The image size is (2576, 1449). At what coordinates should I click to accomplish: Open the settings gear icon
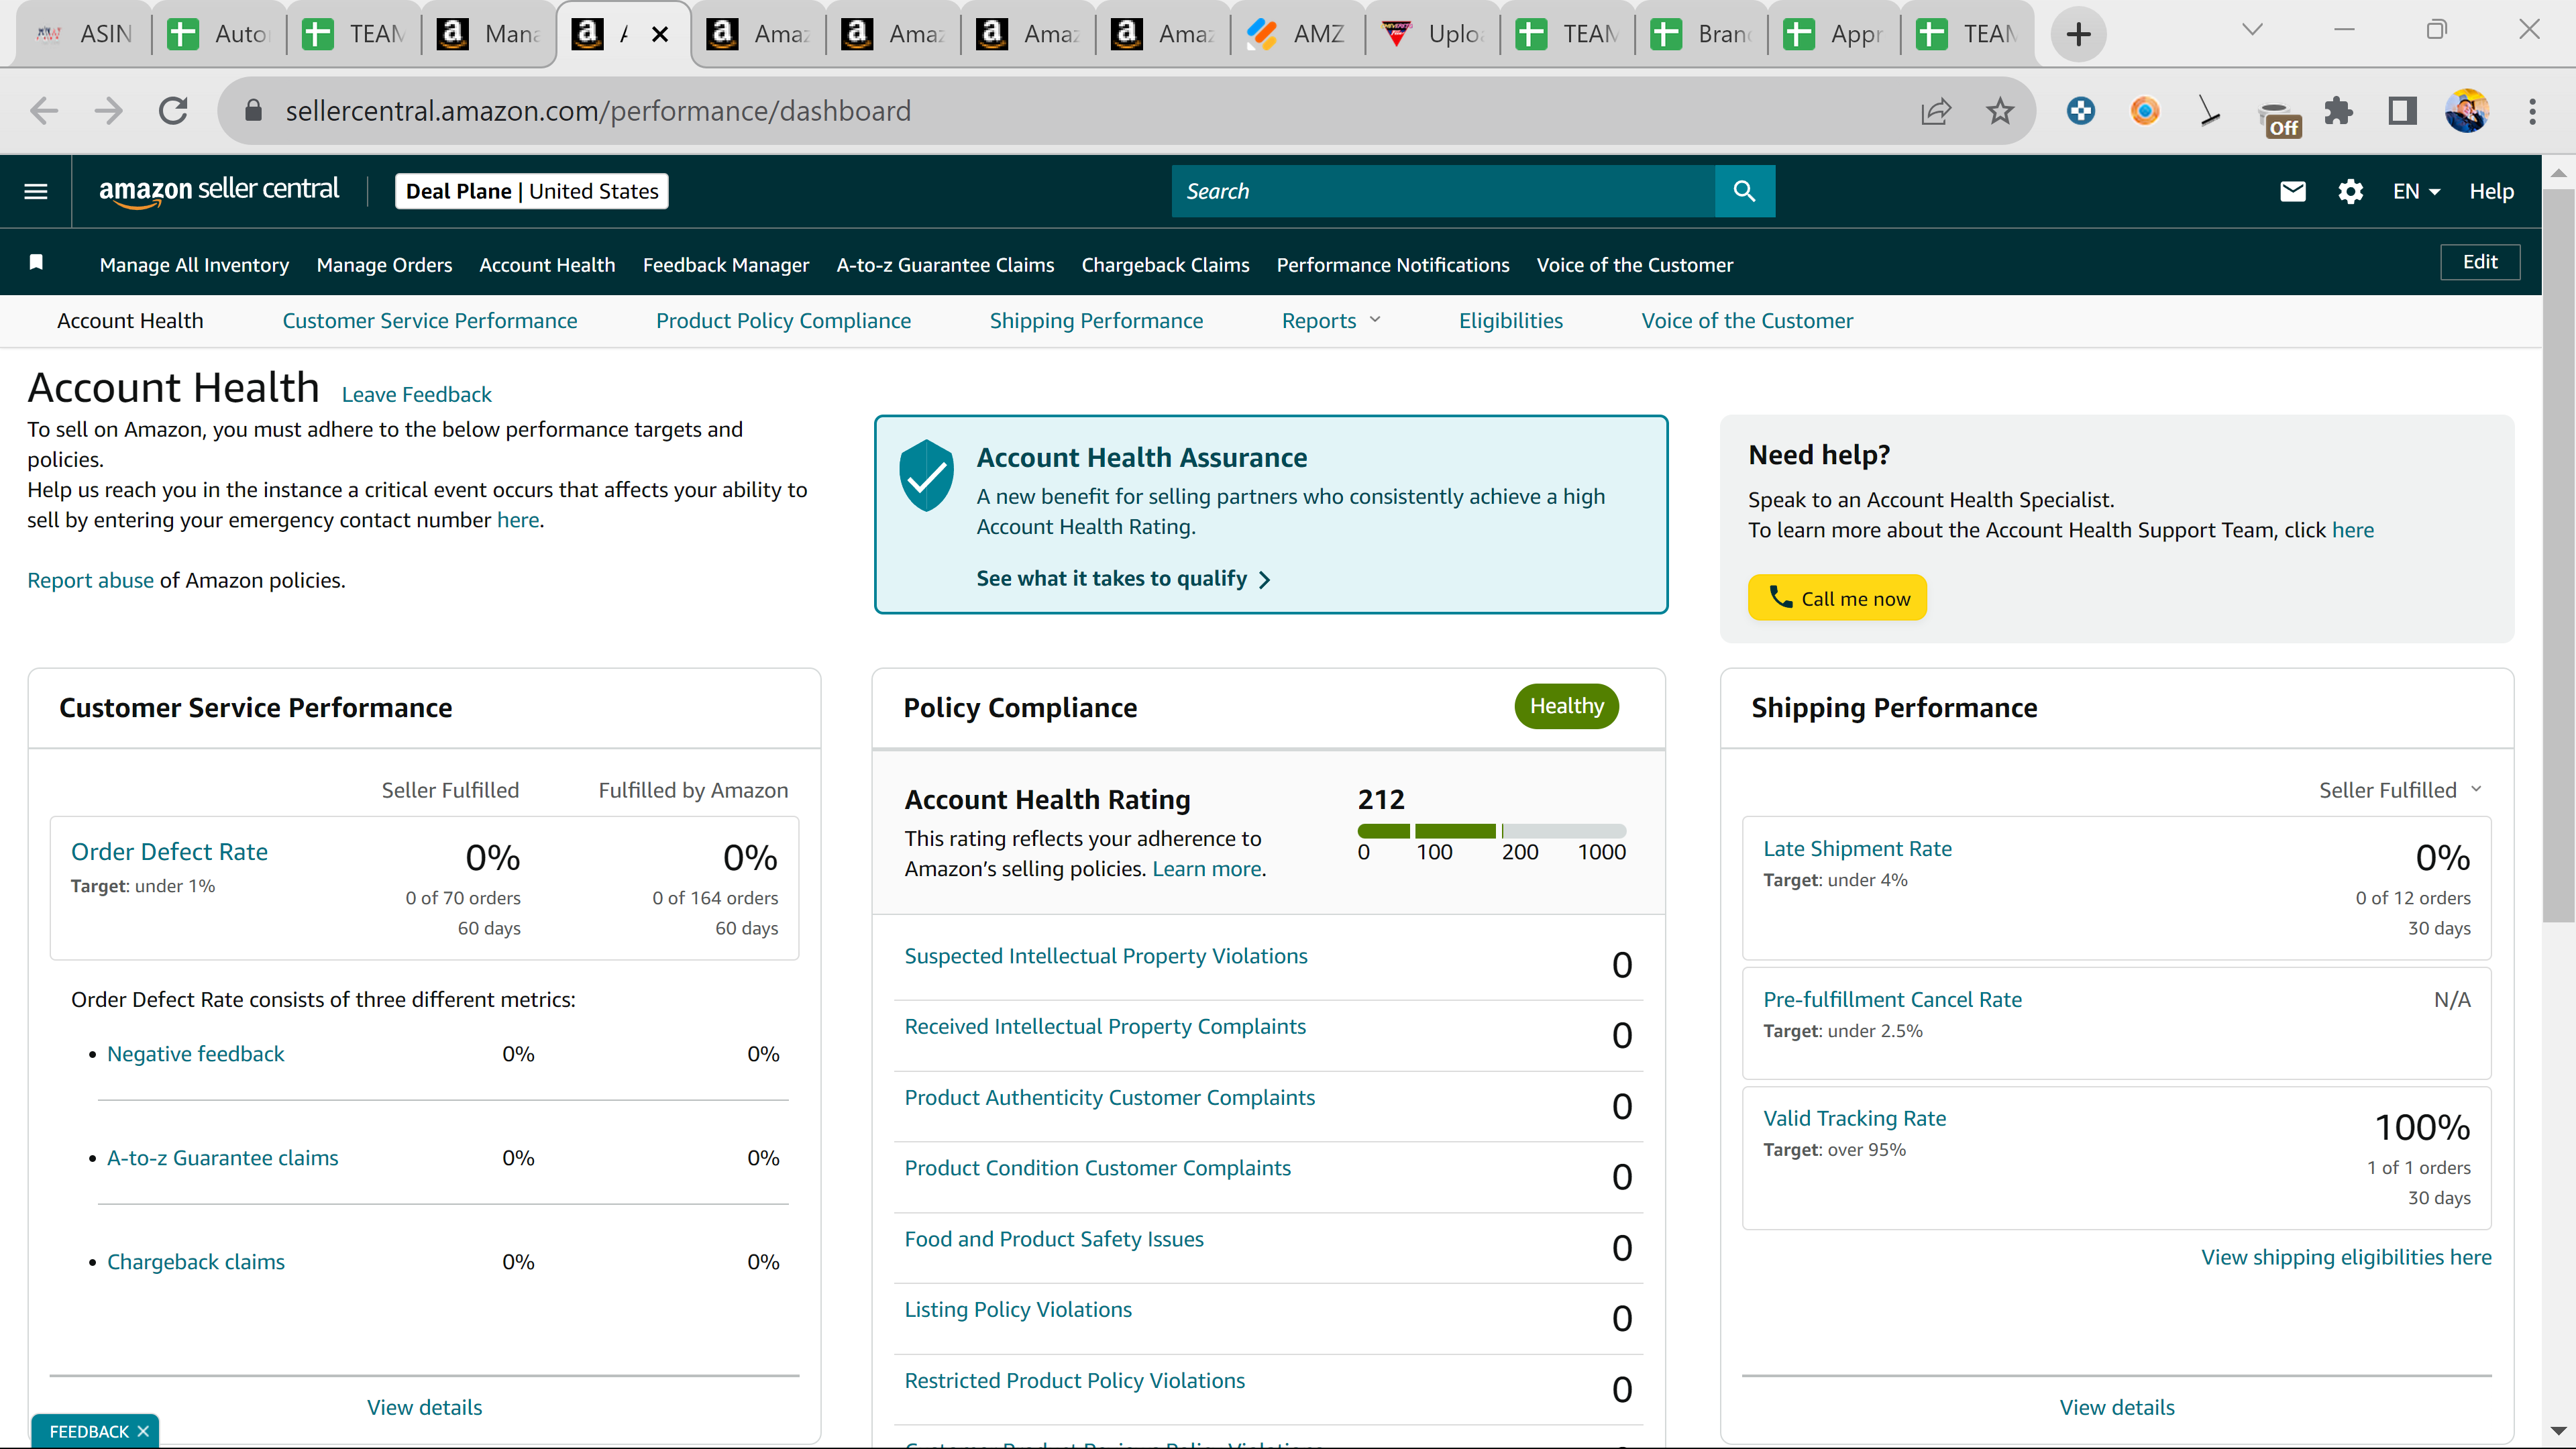[x=2350, y=191]
